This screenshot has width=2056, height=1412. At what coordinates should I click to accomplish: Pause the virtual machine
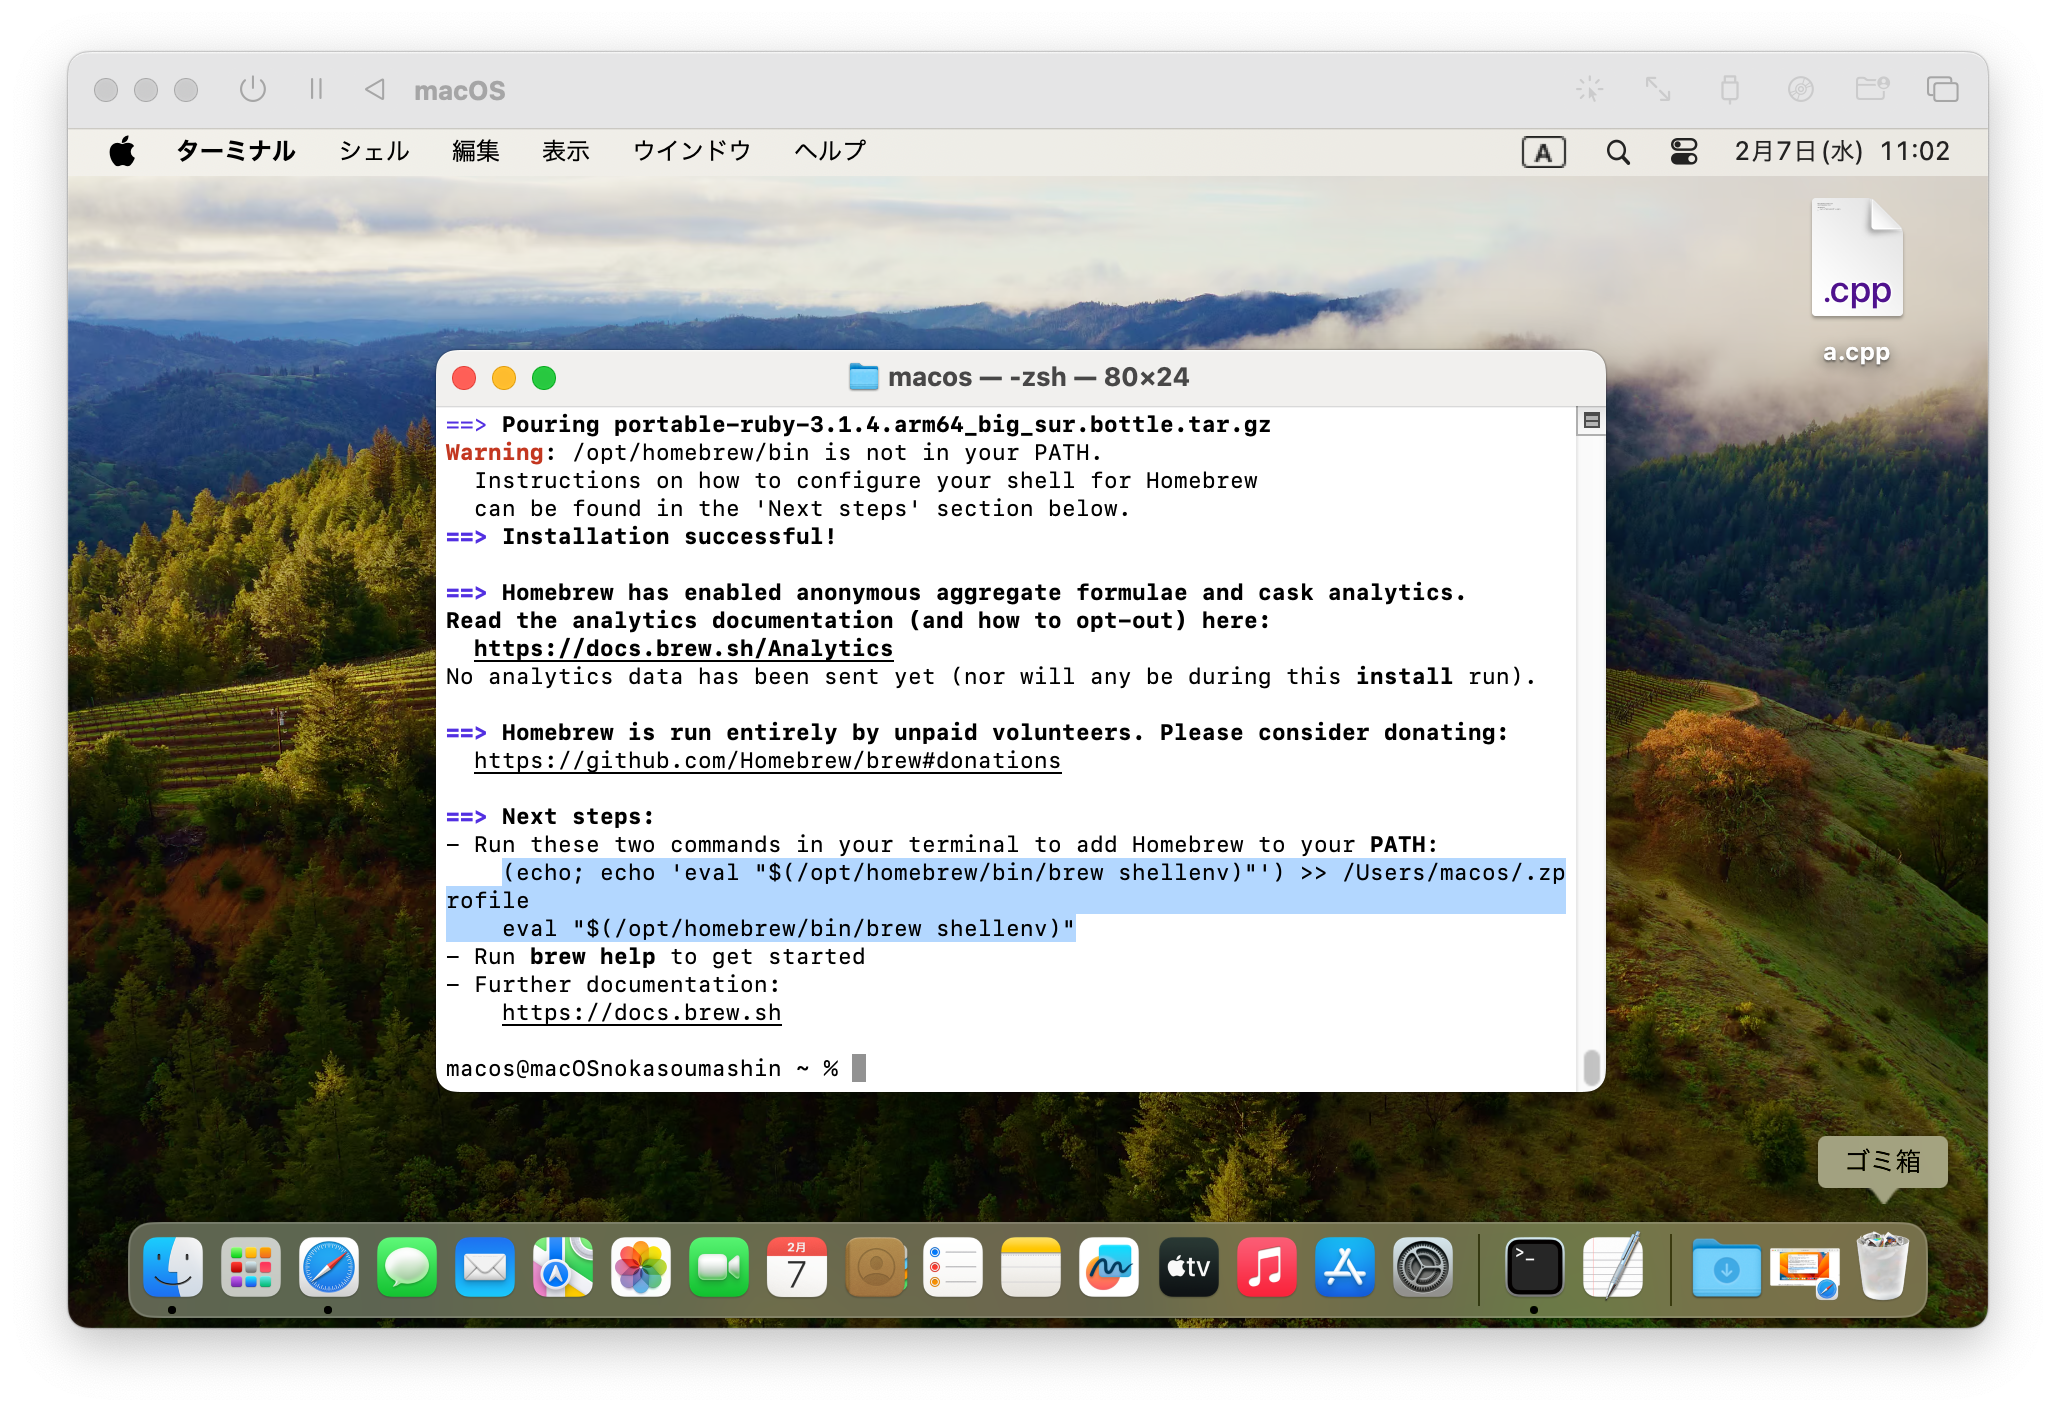pyautogui.click(x=316, y=90)
